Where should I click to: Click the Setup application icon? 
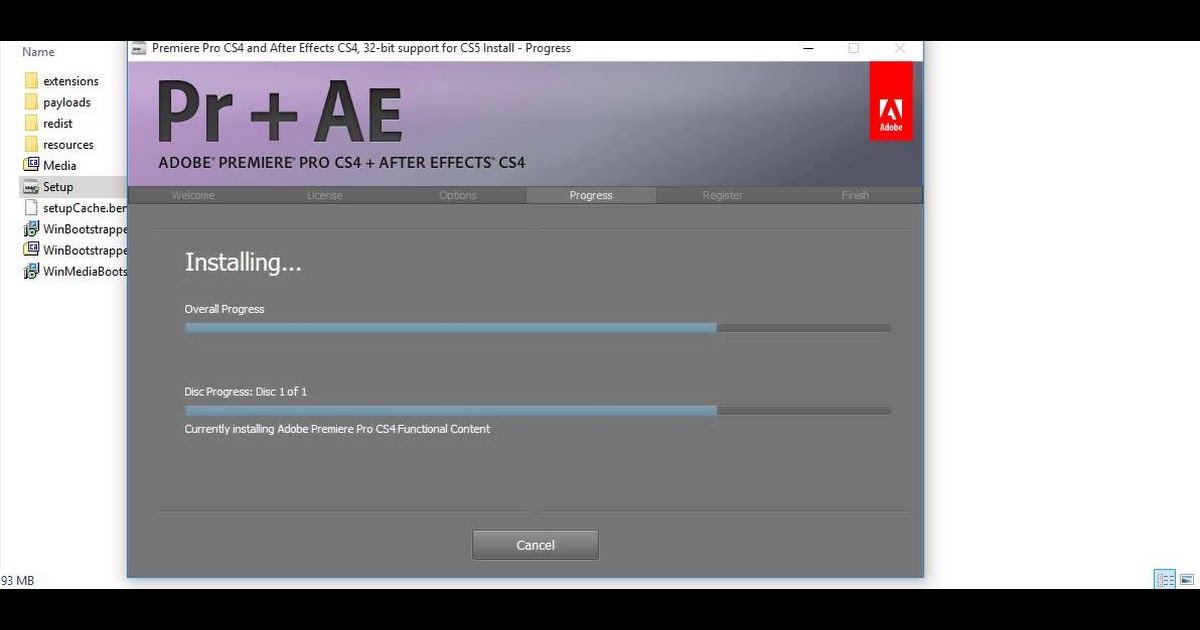(31, 187)
